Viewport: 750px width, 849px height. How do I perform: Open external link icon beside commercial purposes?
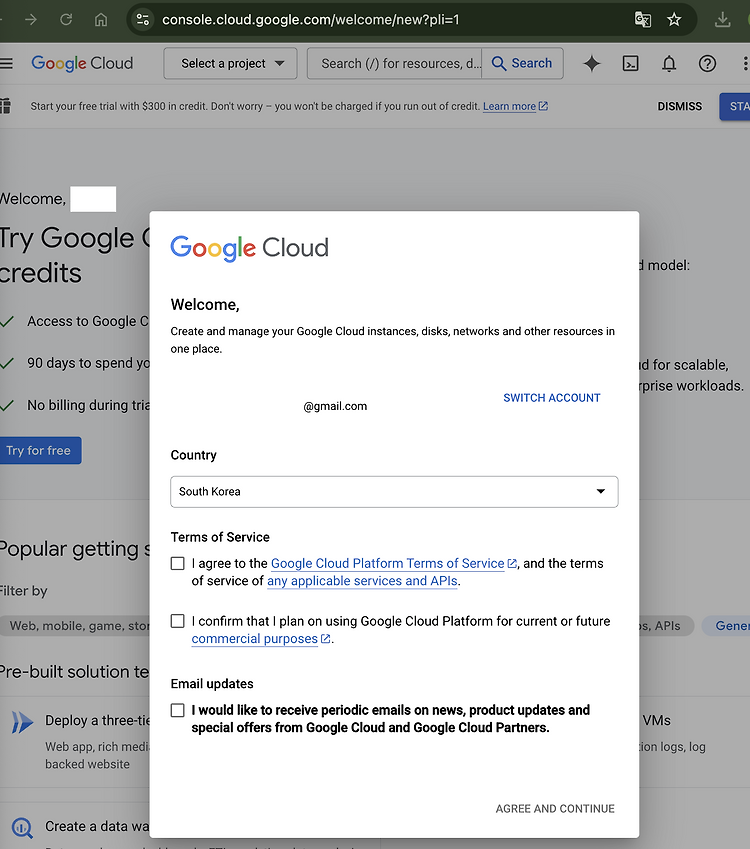tap(325, 639)
